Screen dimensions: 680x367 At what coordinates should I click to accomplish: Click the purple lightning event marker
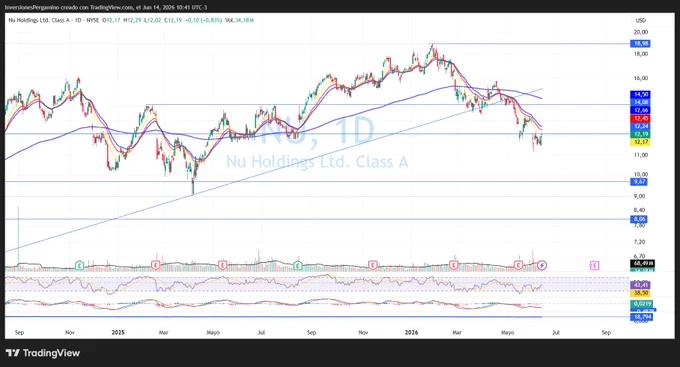click(x=542, y=265)
